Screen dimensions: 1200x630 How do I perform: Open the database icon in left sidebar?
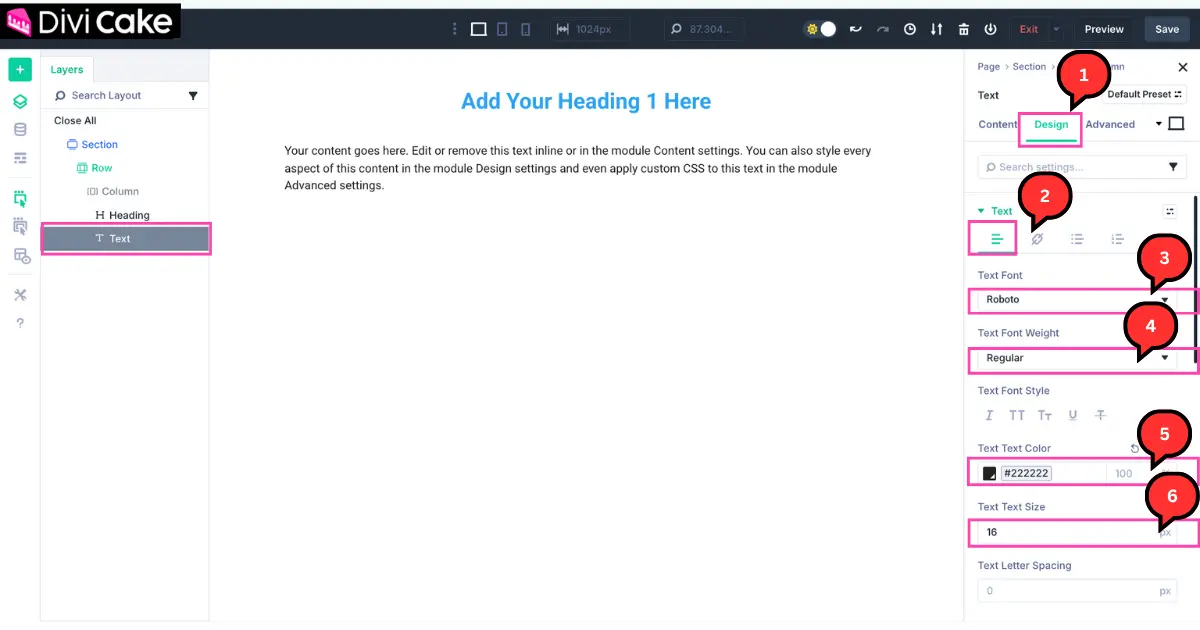[19, 130]
